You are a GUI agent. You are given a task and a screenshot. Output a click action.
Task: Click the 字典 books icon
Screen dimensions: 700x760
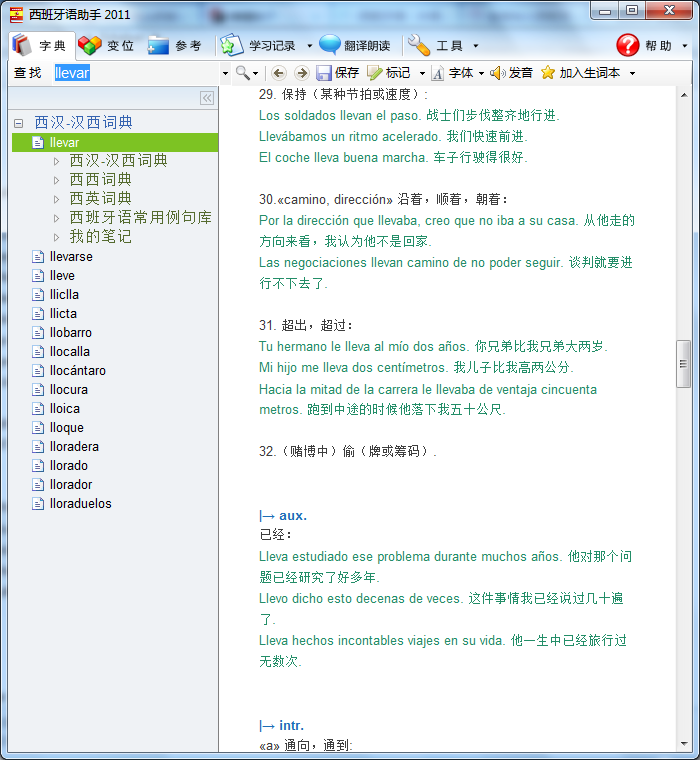(x=22, y=45)
